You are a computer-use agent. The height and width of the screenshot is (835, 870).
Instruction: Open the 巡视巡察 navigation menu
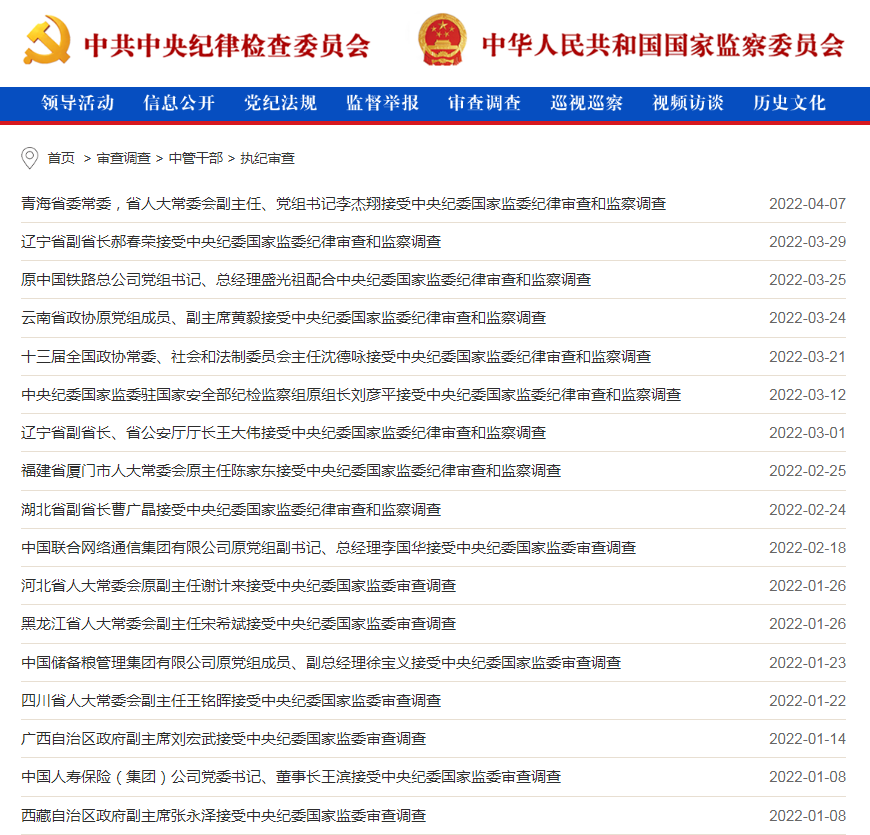coord(586,103)
